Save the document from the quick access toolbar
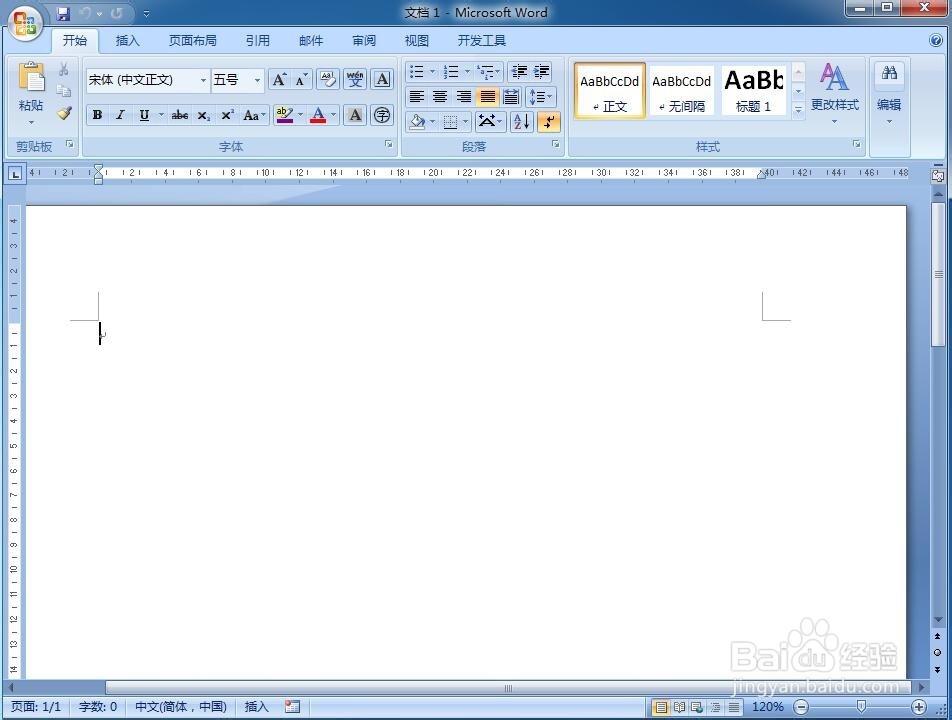952x720 pixels. tap(63, 13)
